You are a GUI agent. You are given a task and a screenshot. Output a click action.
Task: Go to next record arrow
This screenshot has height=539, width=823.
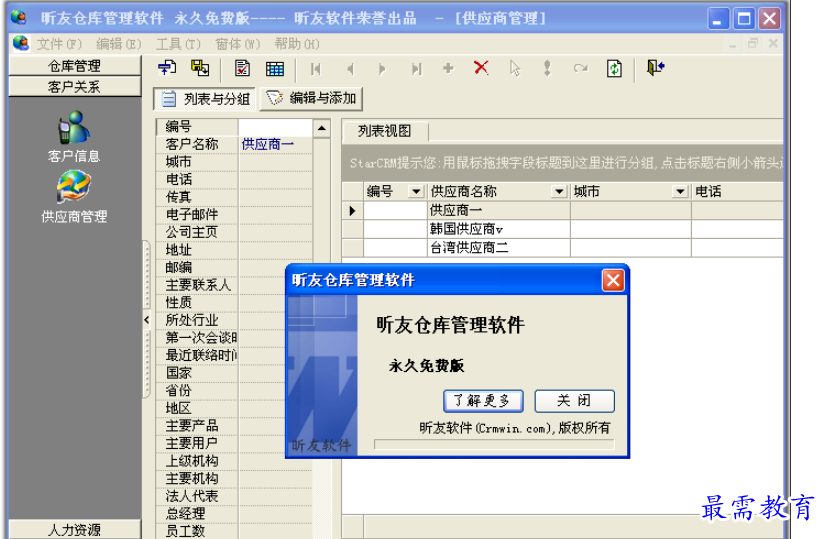(x=382, y=69)
